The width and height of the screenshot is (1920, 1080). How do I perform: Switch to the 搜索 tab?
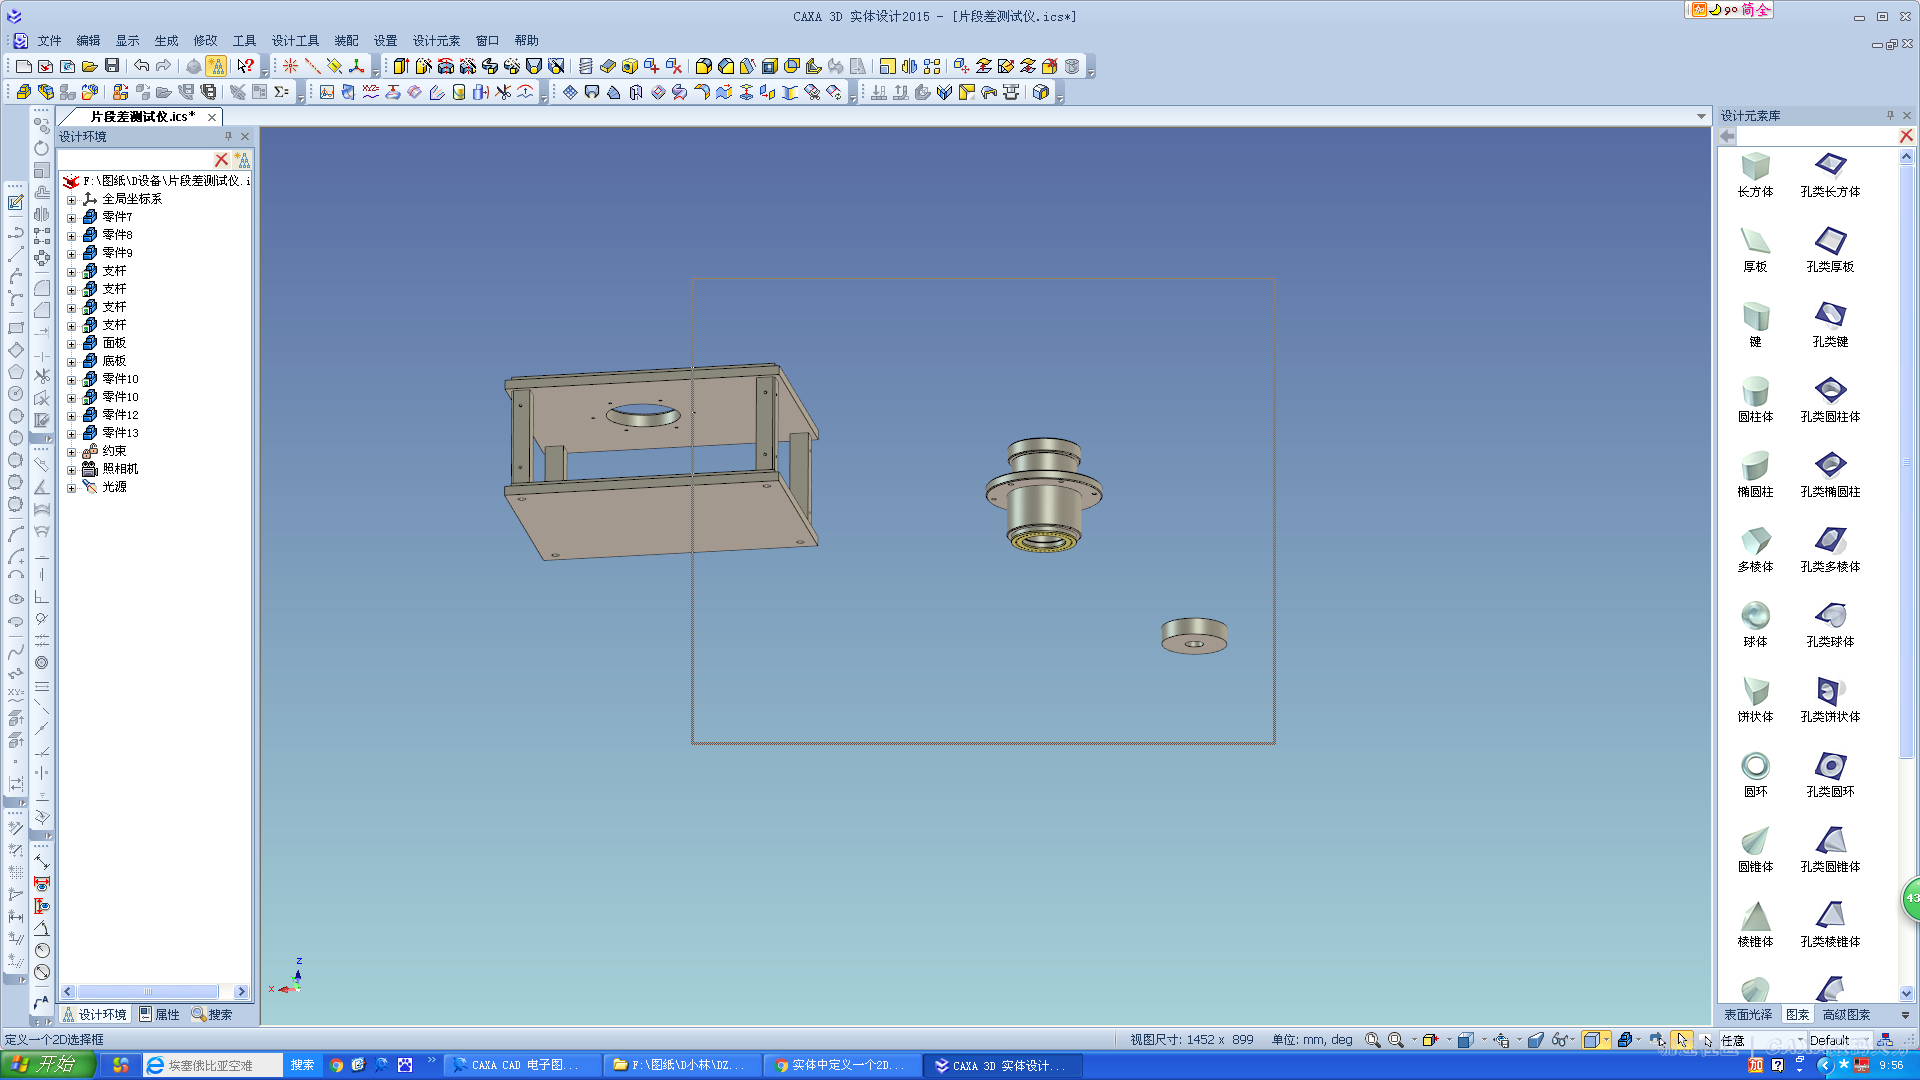(x=212, y=1014)
